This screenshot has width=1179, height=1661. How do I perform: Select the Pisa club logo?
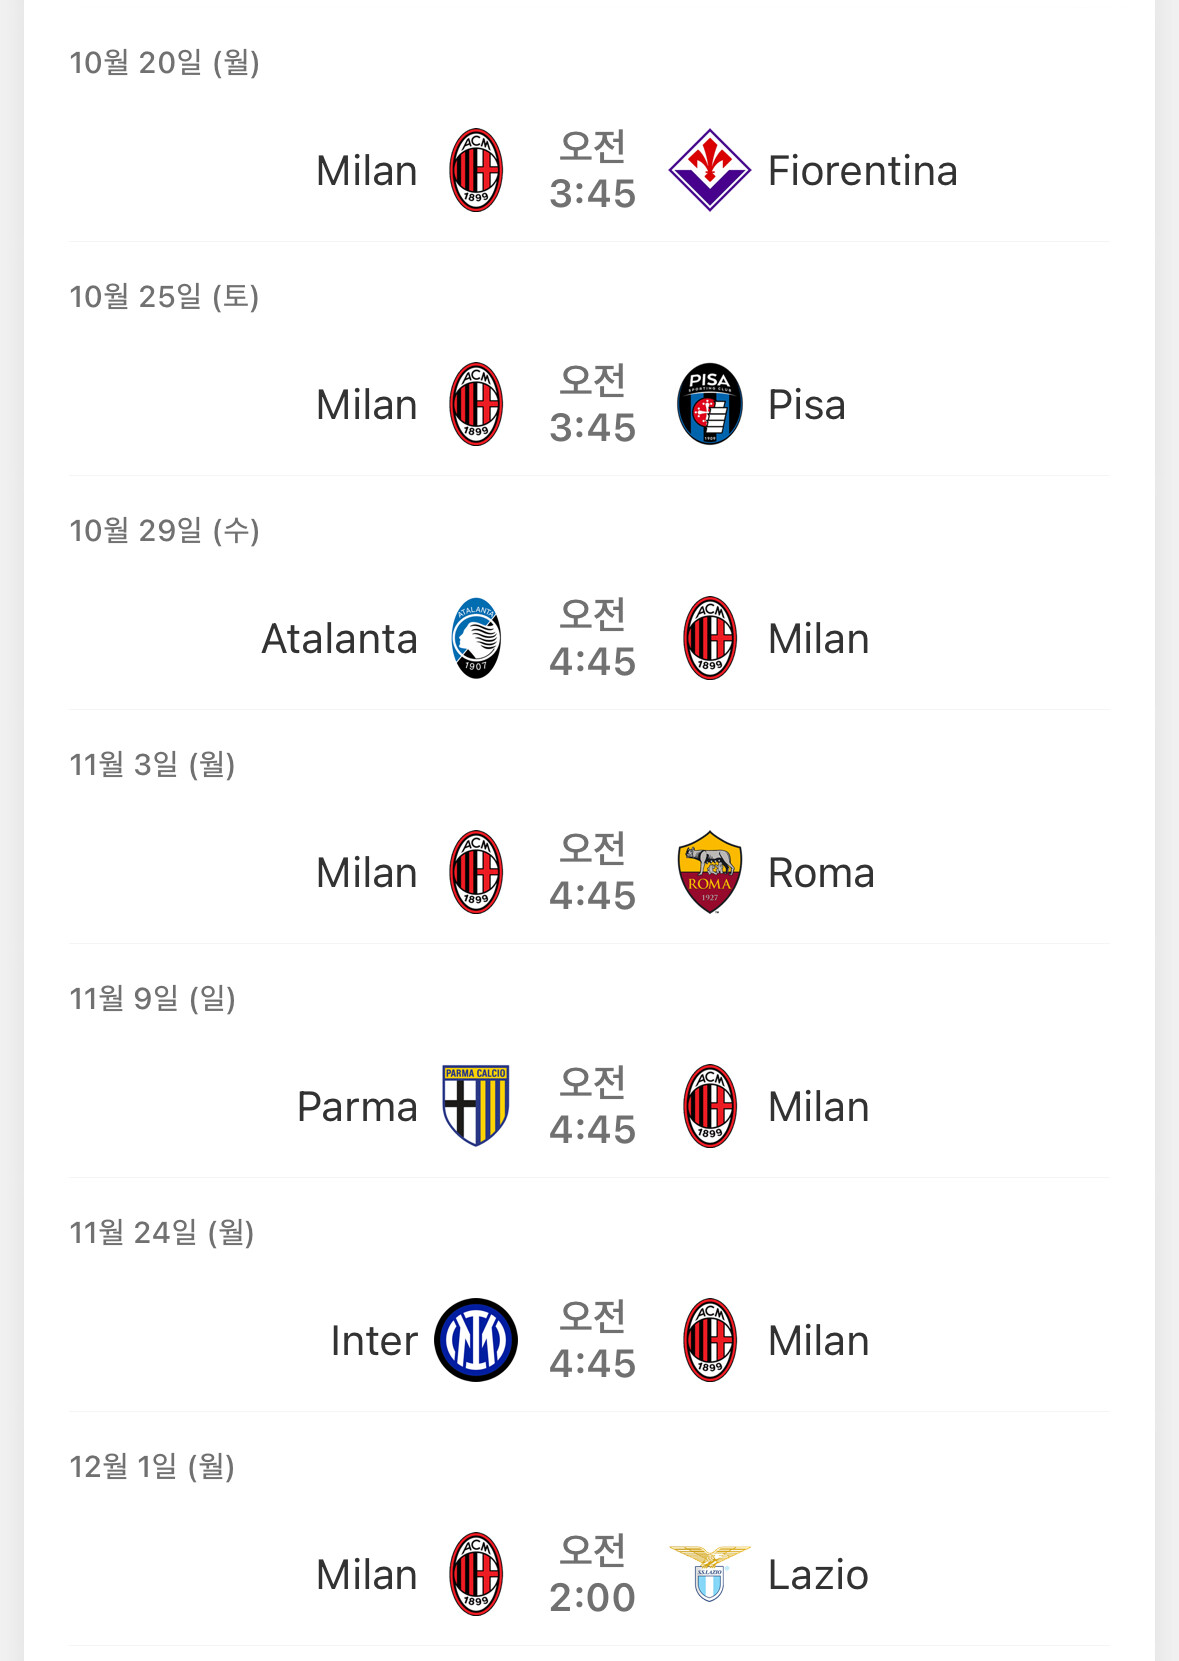[709, 404]
